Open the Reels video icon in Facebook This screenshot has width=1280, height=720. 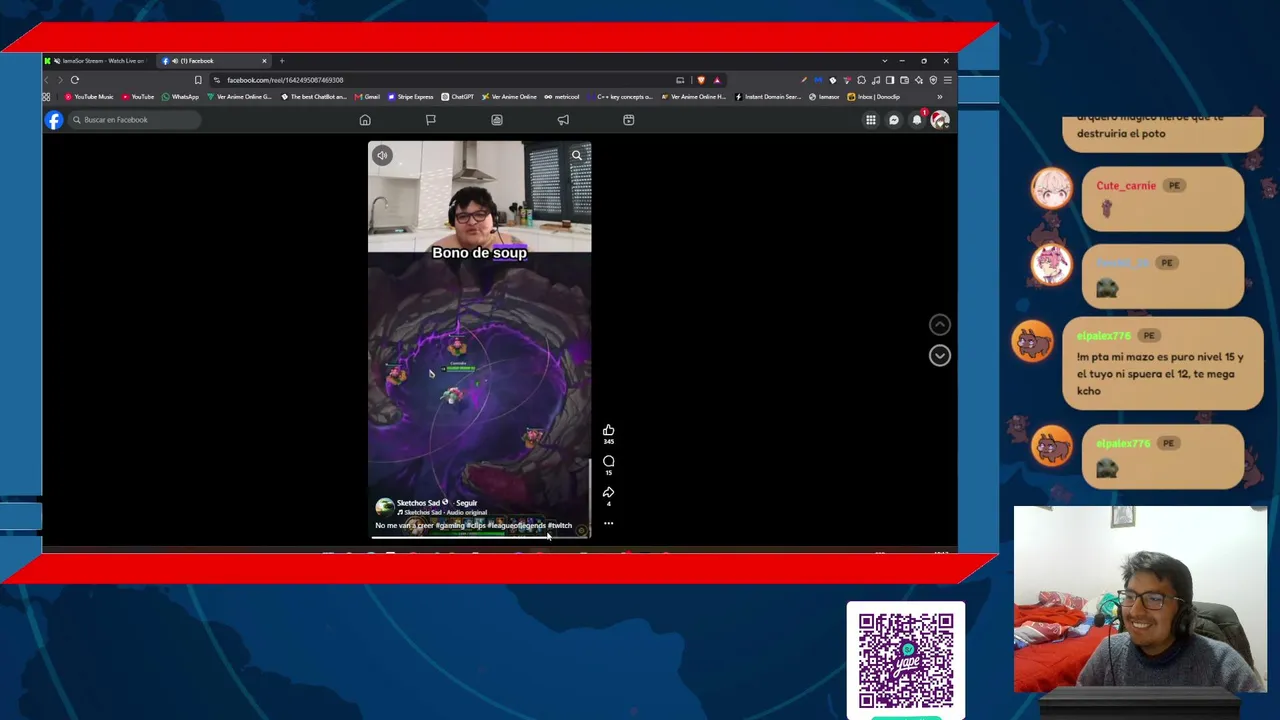(629, 120)
